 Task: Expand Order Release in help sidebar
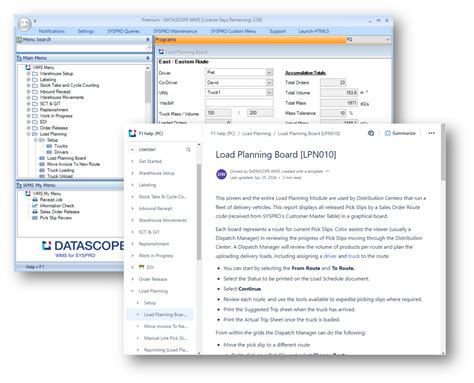pos(133,279)
